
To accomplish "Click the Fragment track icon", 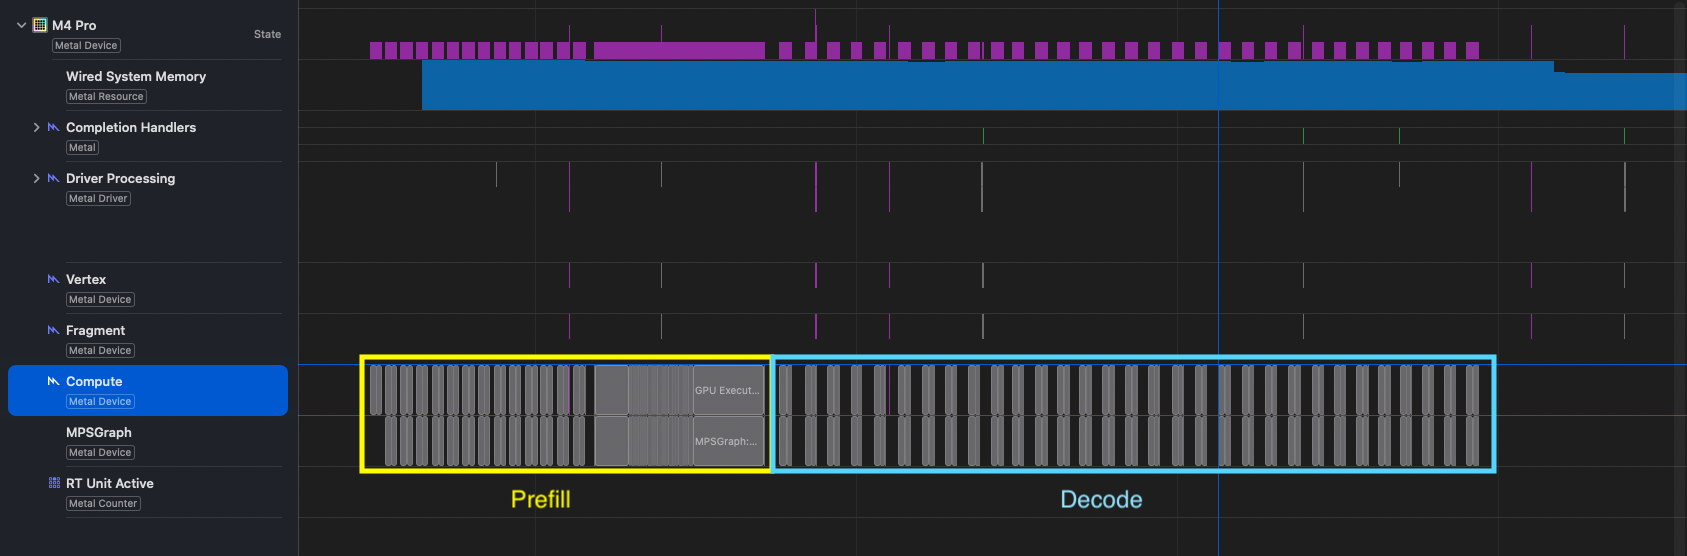I will click(x=54, y=330).
